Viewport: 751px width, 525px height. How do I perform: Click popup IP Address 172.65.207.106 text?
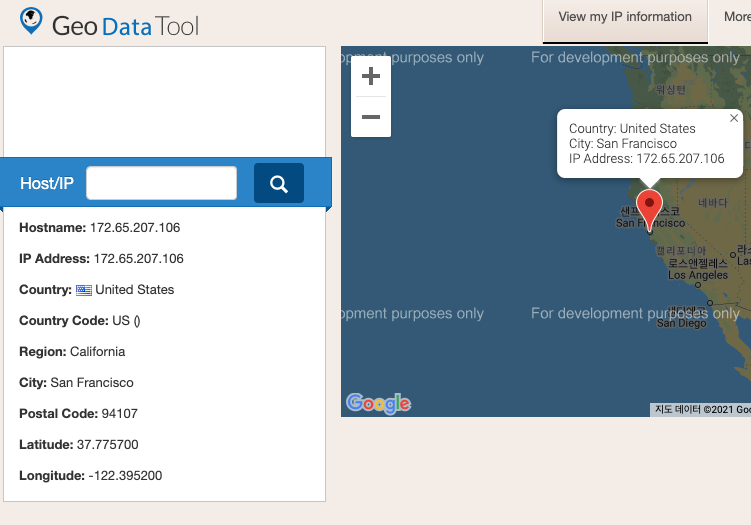(647, 159)
